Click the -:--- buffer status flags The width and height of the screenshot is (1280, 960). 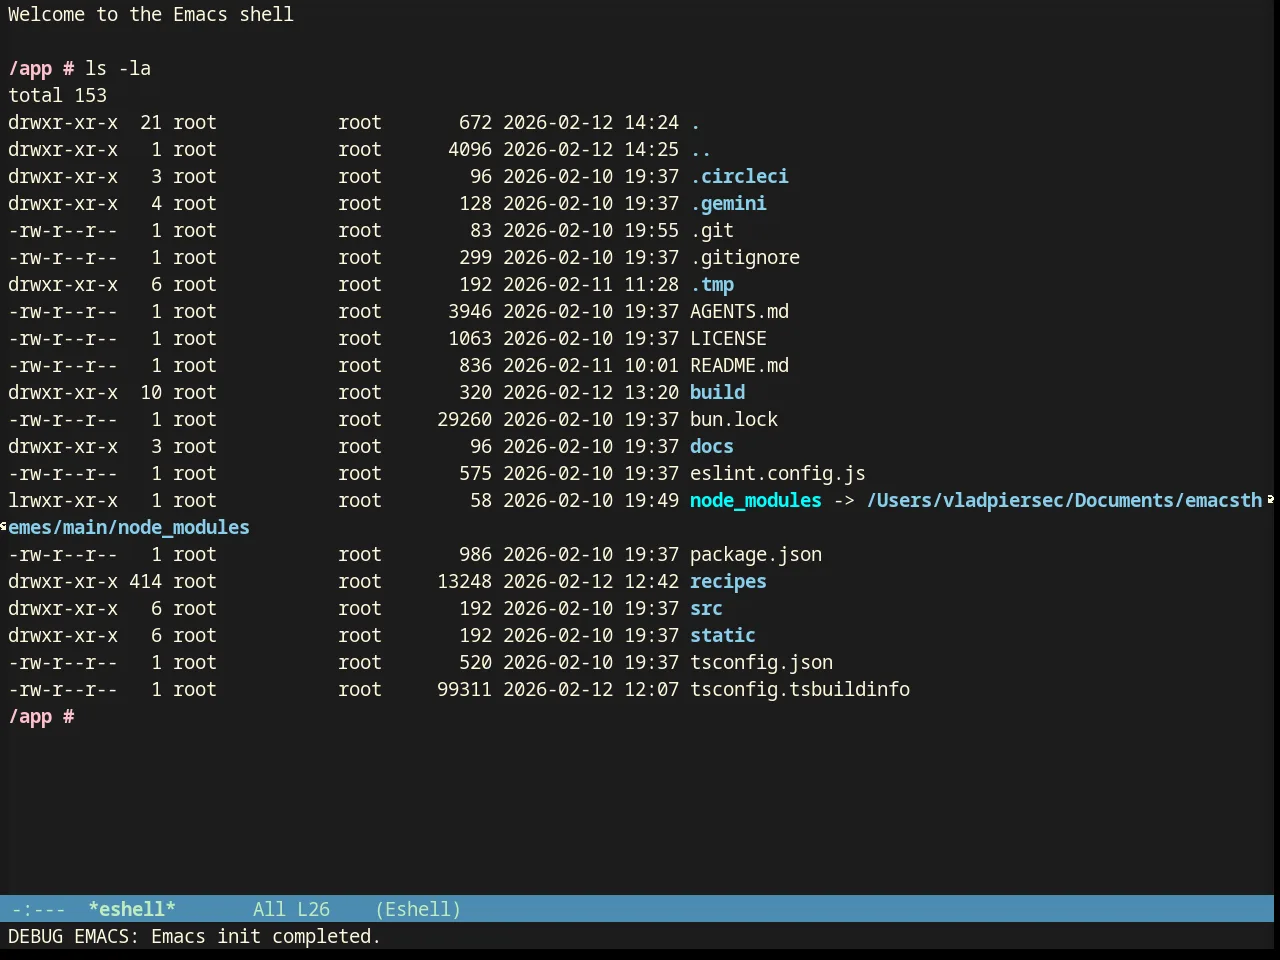(x=39, y=909)
